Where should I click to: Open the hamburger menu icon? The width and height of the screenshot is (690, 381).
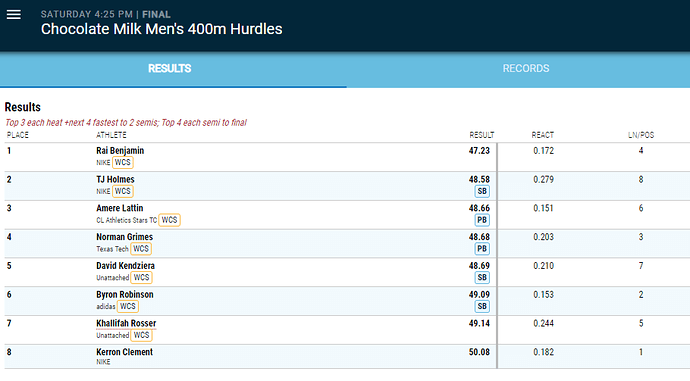(14, 15)
